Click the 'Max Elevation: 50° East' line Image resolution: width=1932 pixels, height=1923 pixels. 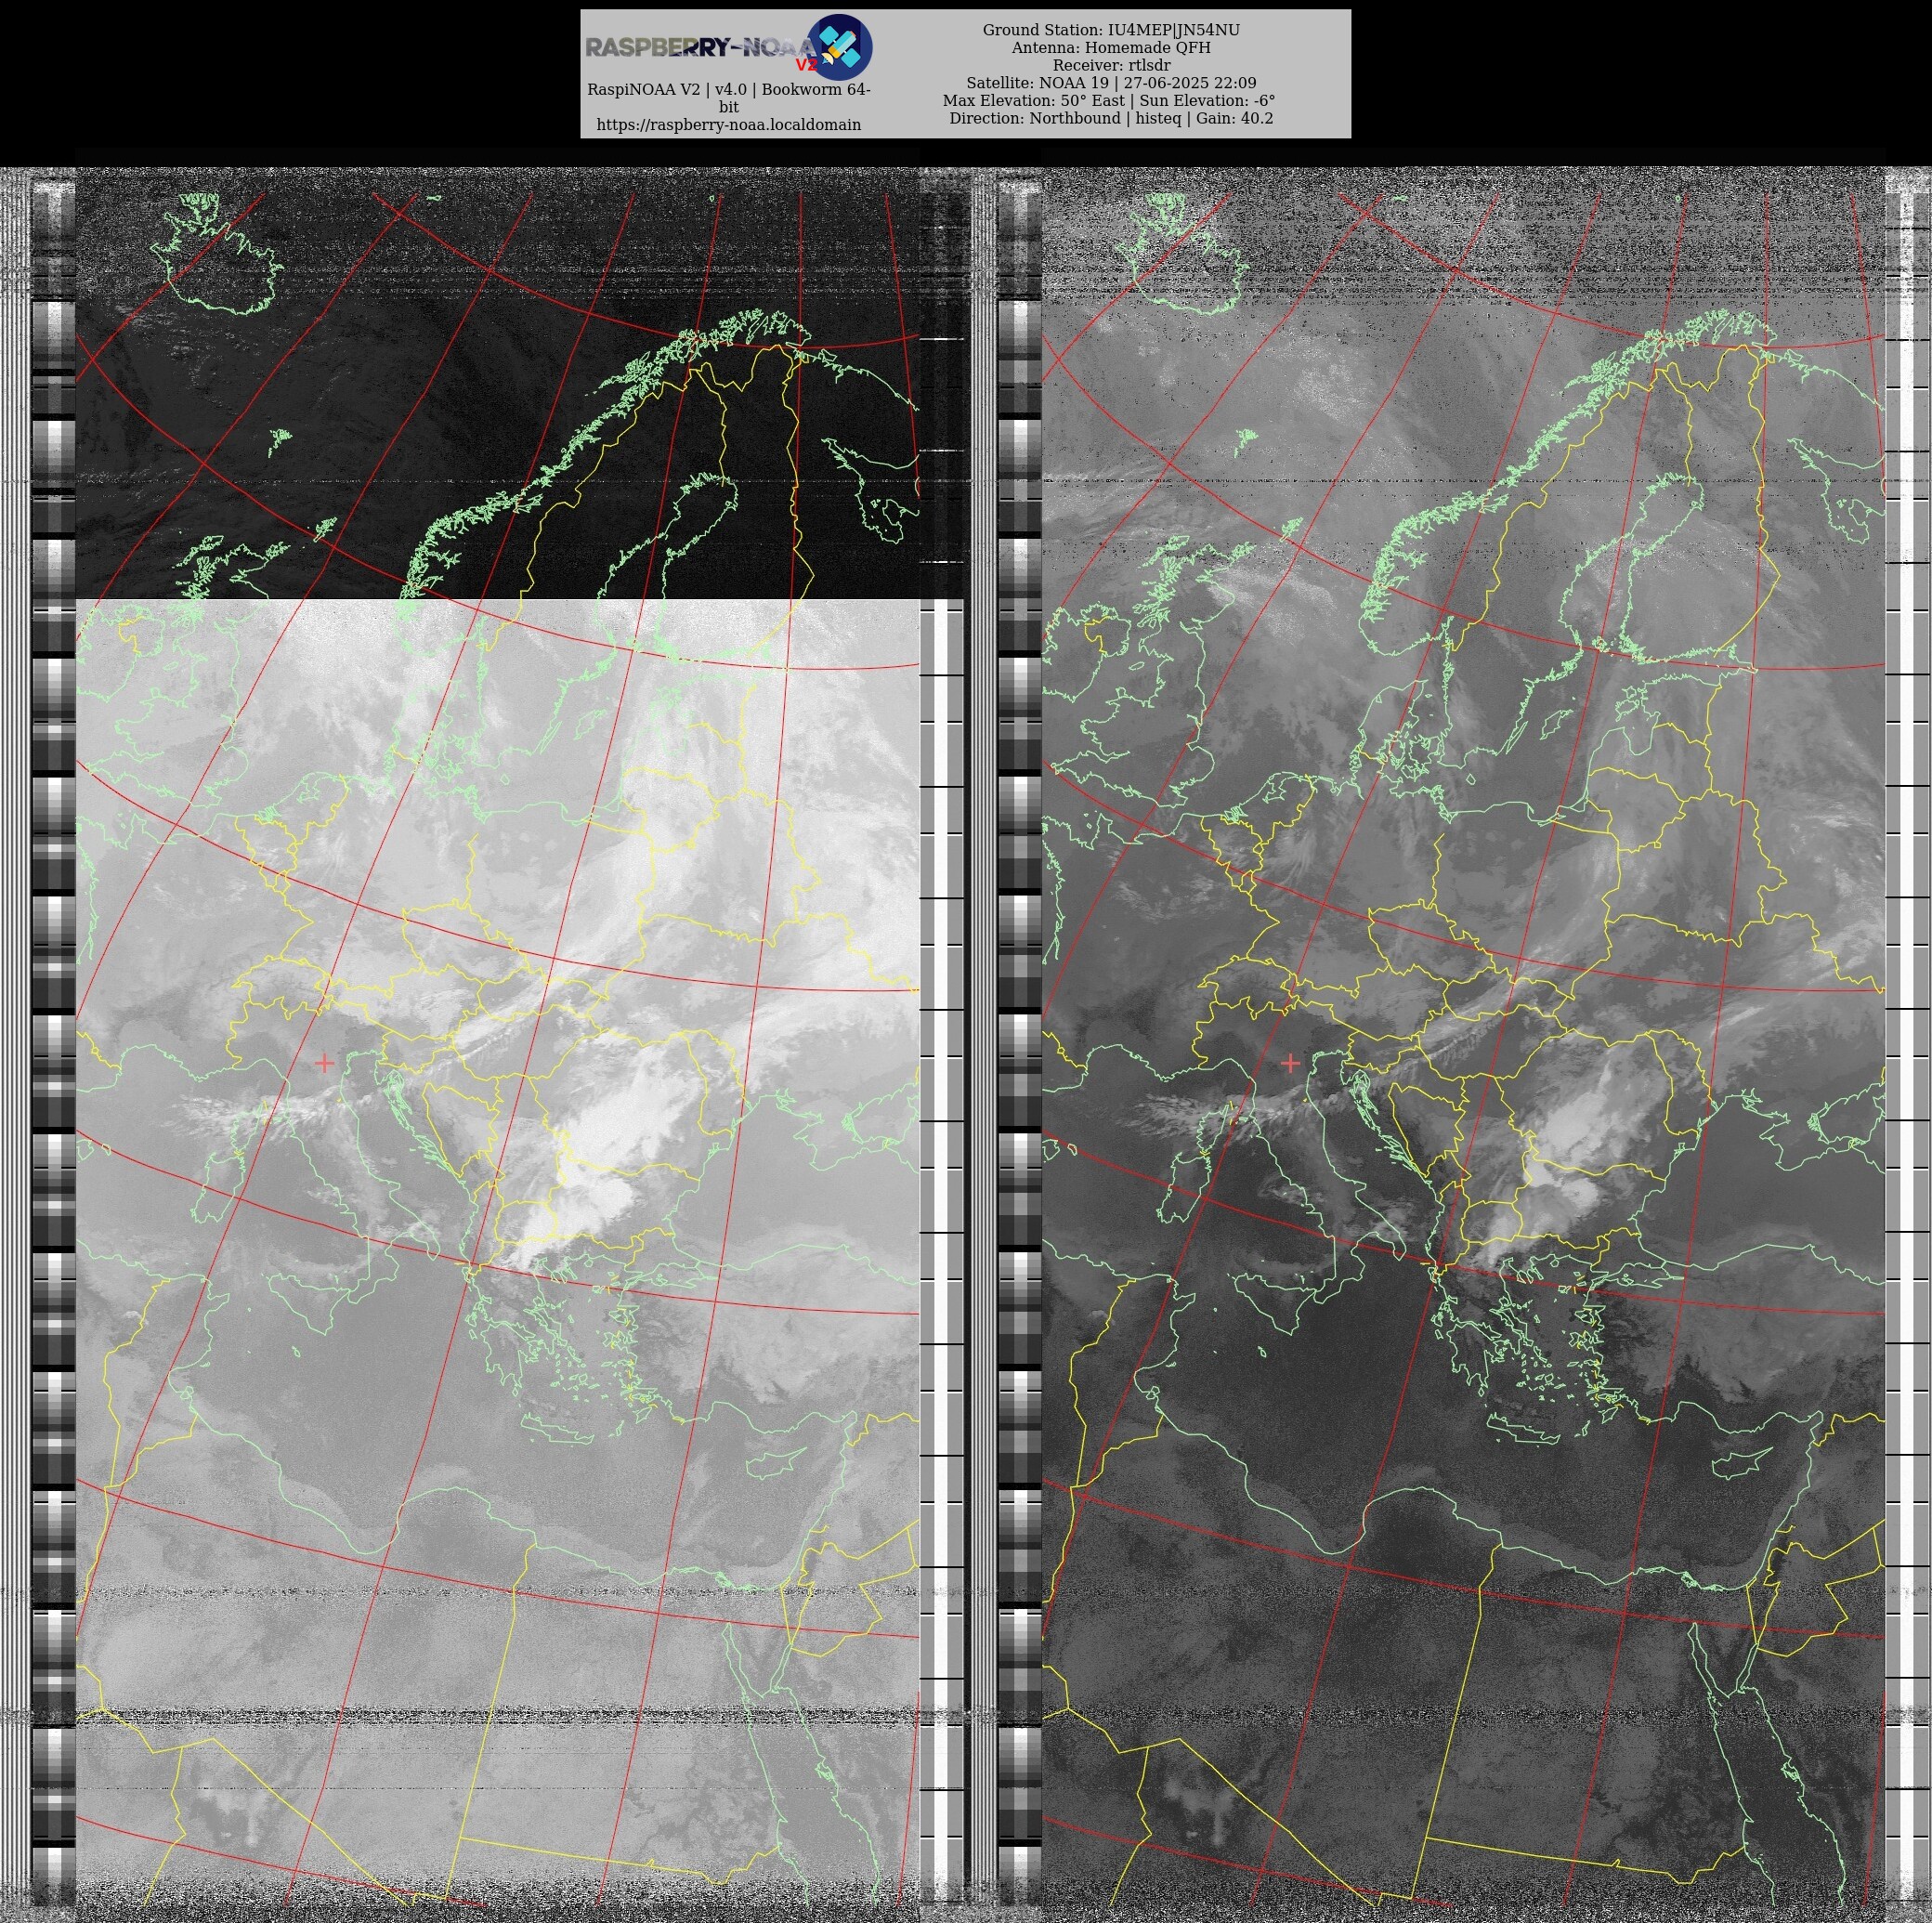[x=1109, y=101]
